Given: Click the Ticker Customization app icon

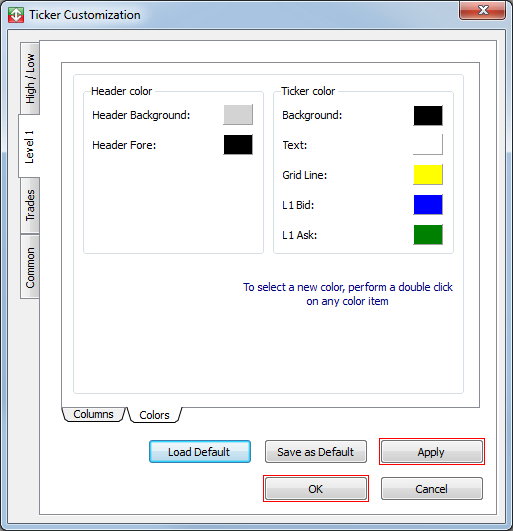Looking at the screenshot, I should pos(16,15).
